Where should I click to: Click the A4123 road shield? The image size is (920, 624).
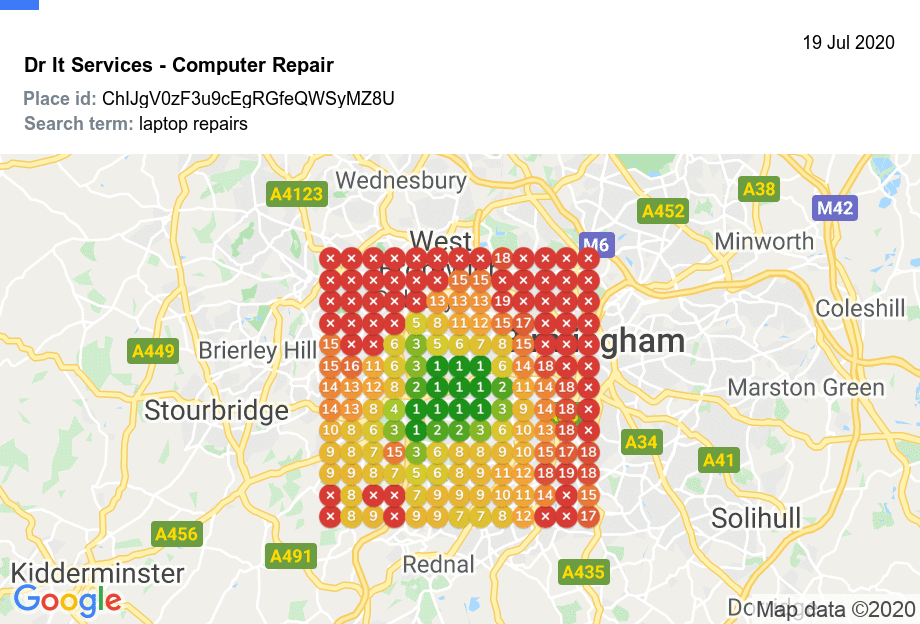297,194
